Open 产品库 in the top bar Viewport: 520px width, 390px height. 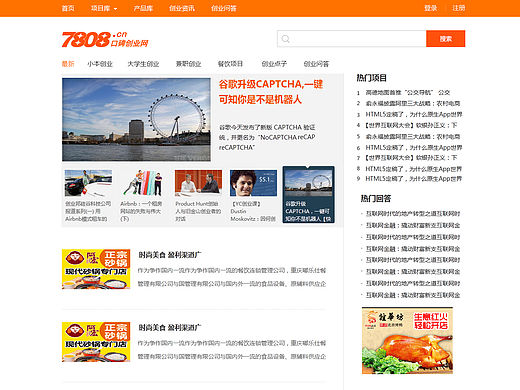tap(143, 8)
